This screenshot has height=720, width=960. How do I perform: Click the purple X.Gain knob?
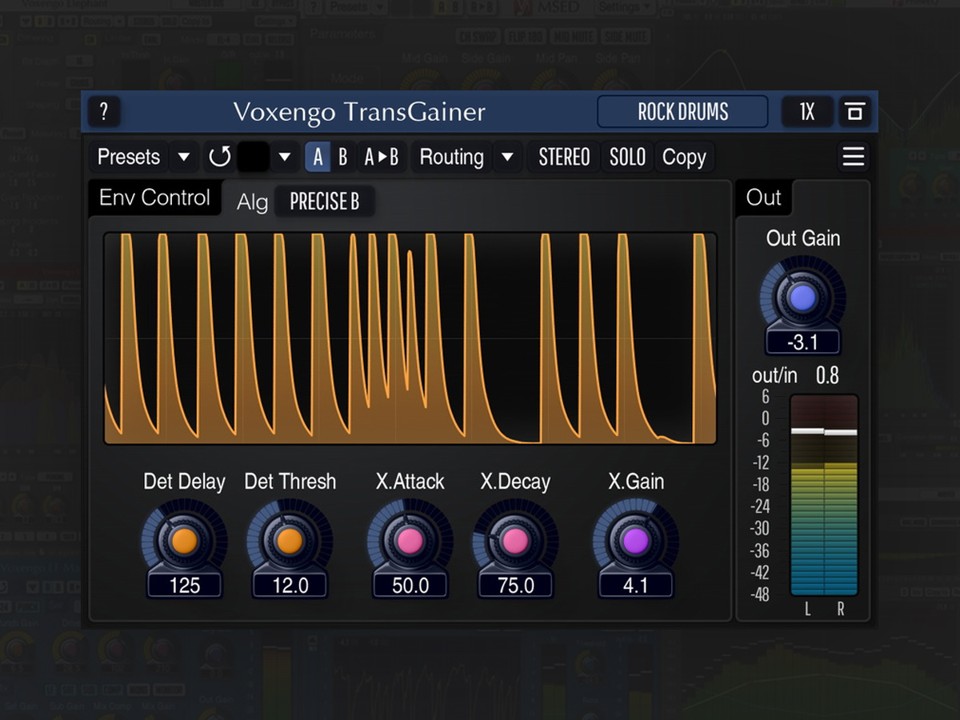coord(636,541)
